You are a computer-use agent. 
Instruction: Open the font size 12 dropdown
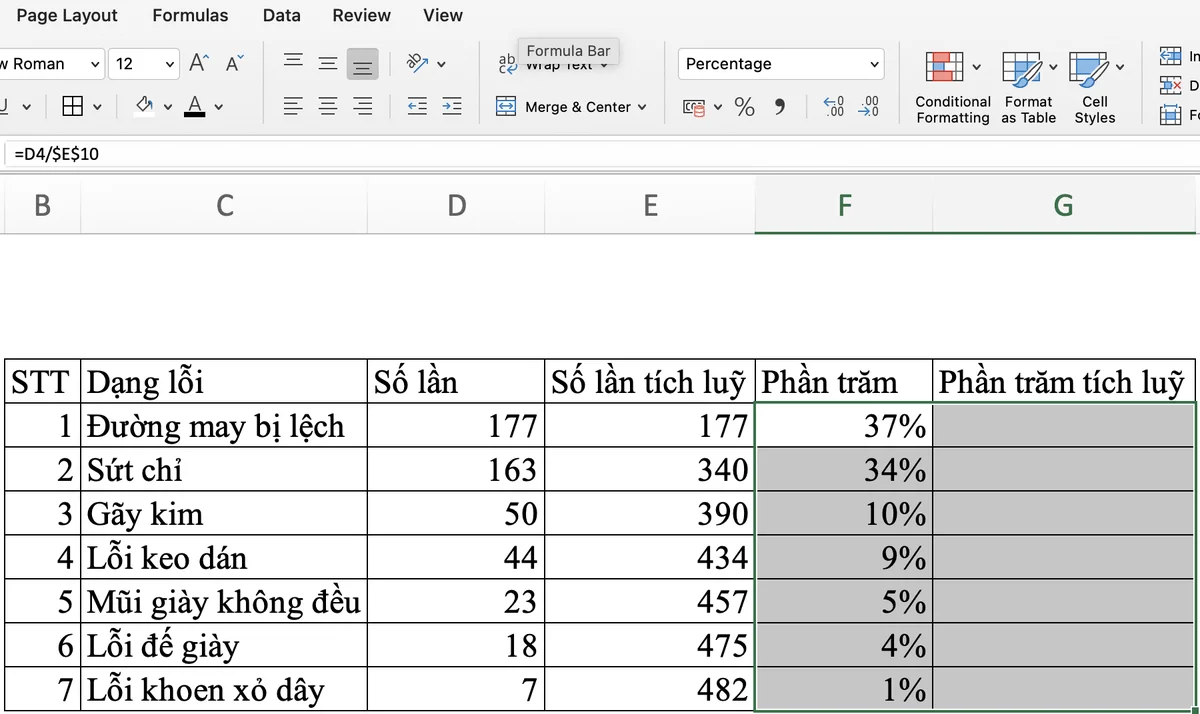coord(170,64)
